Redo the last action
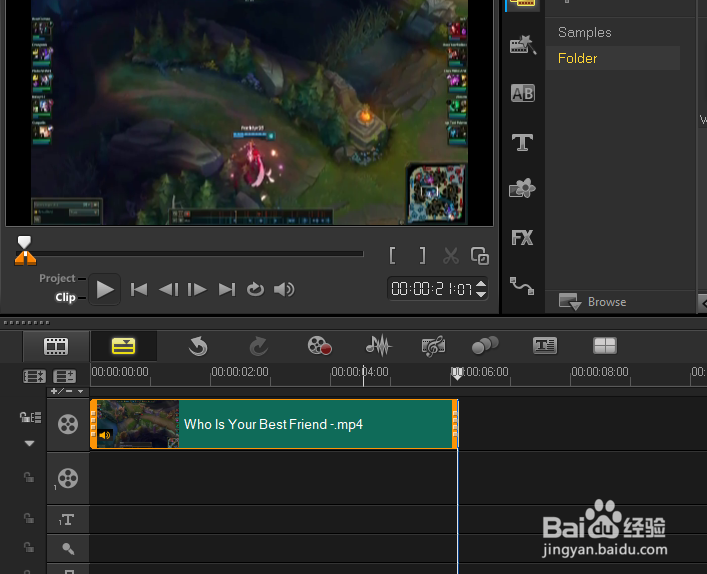 point(258,346)
